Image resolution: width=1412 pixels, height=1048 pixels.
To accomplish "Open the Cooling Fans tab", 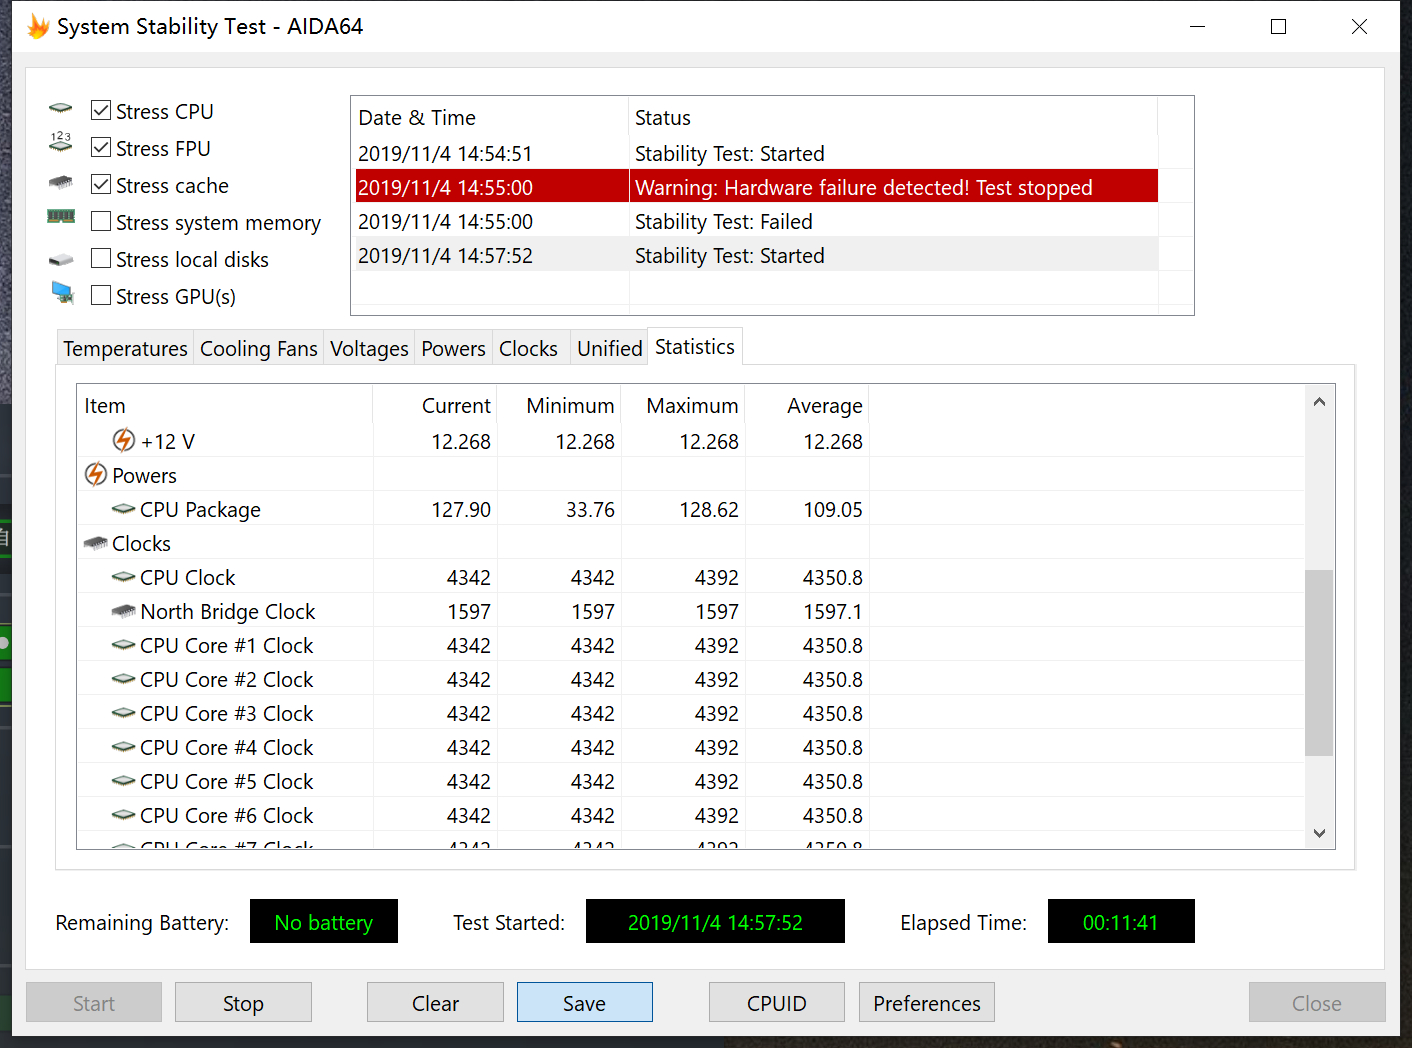I will tap(258, 348).
